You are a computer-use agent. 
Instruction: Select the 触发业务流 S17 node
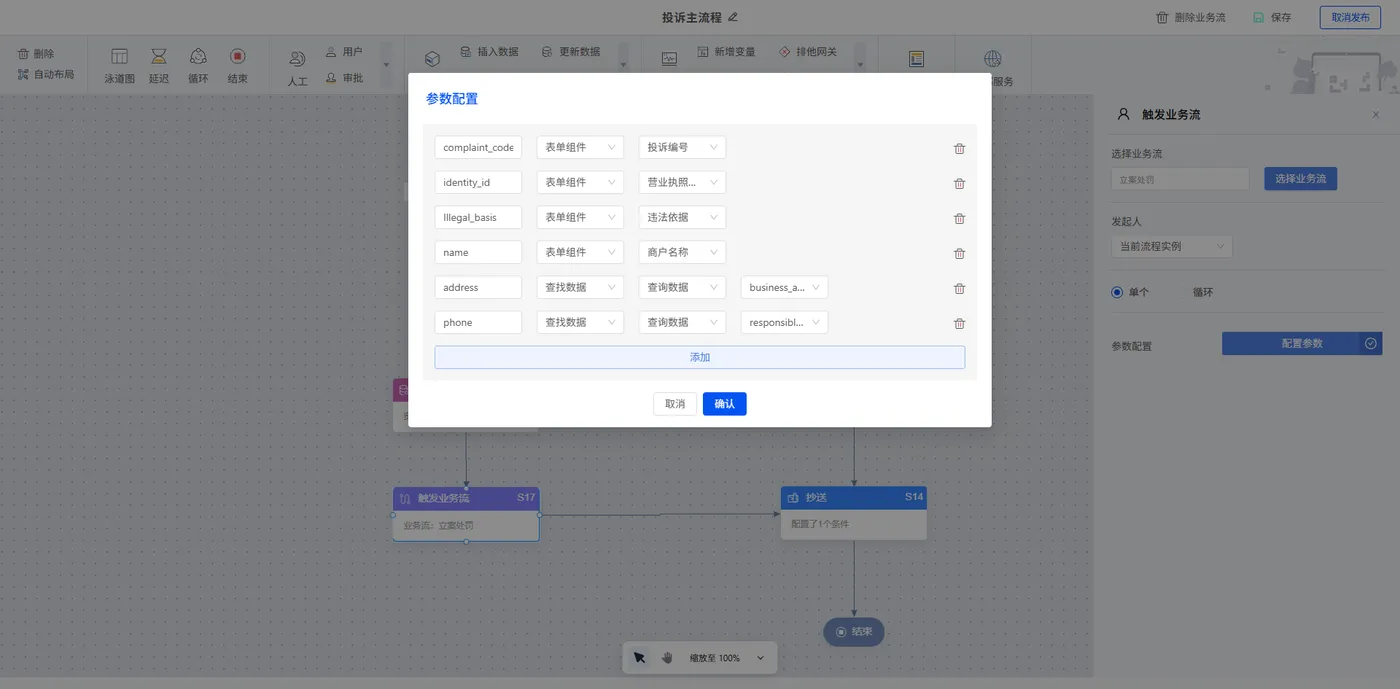pos(466,514)
